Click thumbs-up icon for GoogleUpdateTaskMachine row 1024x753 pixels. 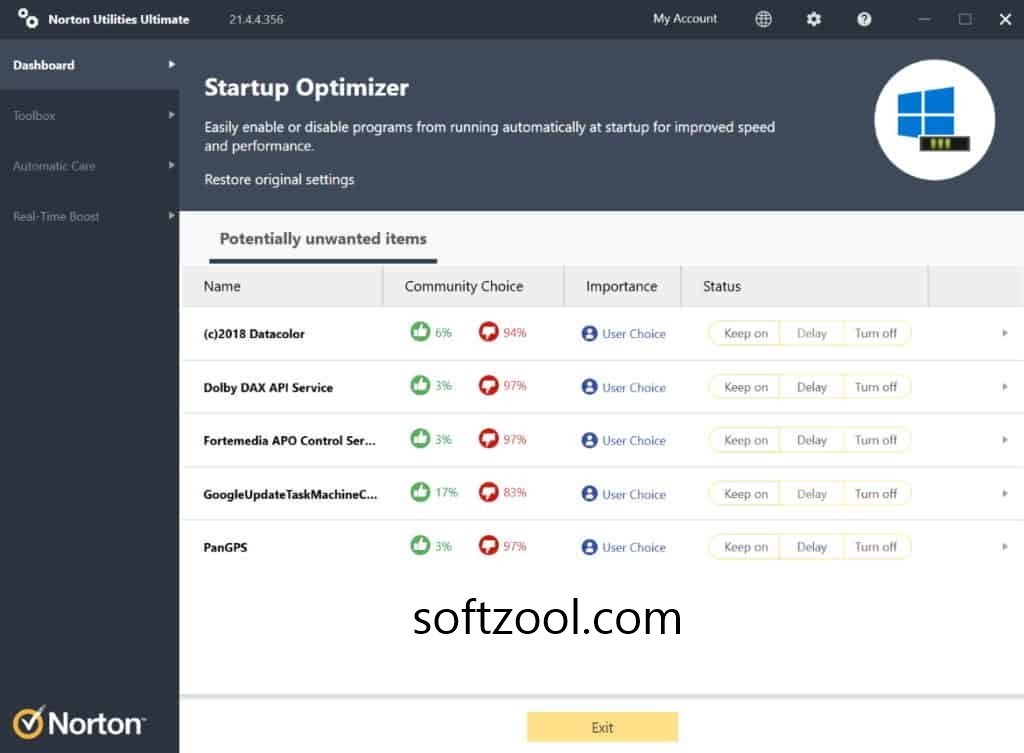click(420, 492)
